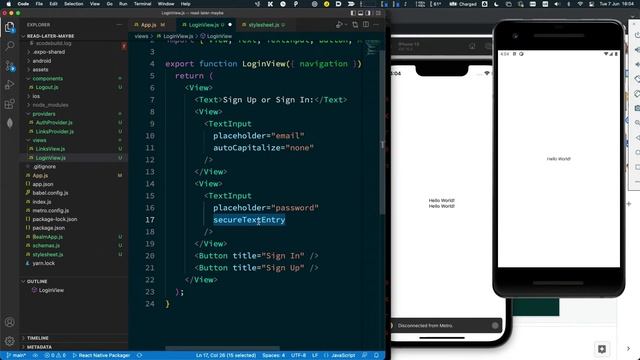
Task: Open the Selection menu in menu bar
Action: 73,4
